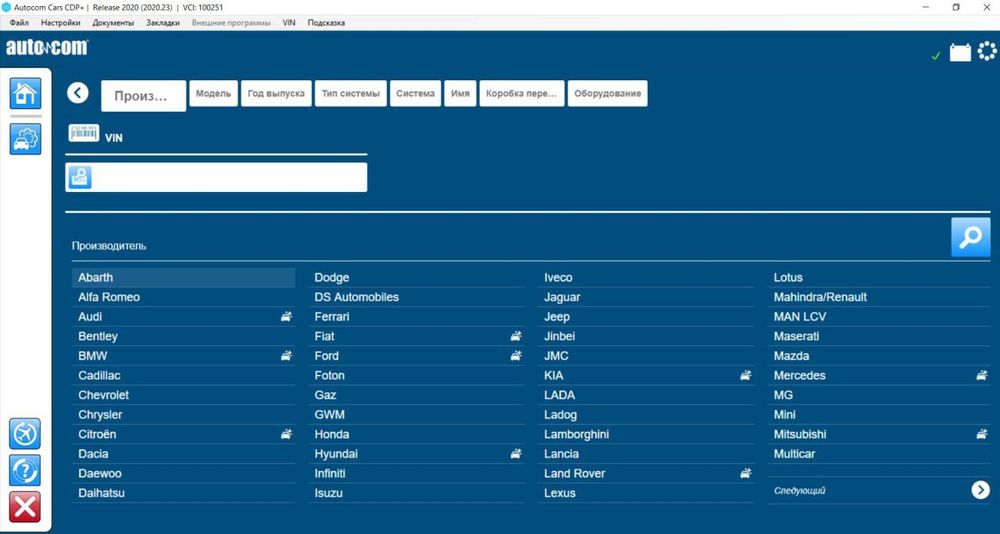Open the help question mark icon
1000x534 pixels.
(26, 471)
